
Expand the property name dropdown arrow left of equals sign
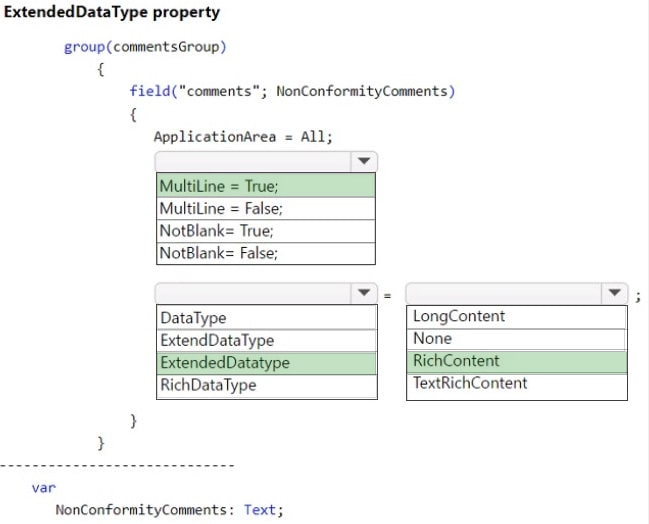(363, 293)
